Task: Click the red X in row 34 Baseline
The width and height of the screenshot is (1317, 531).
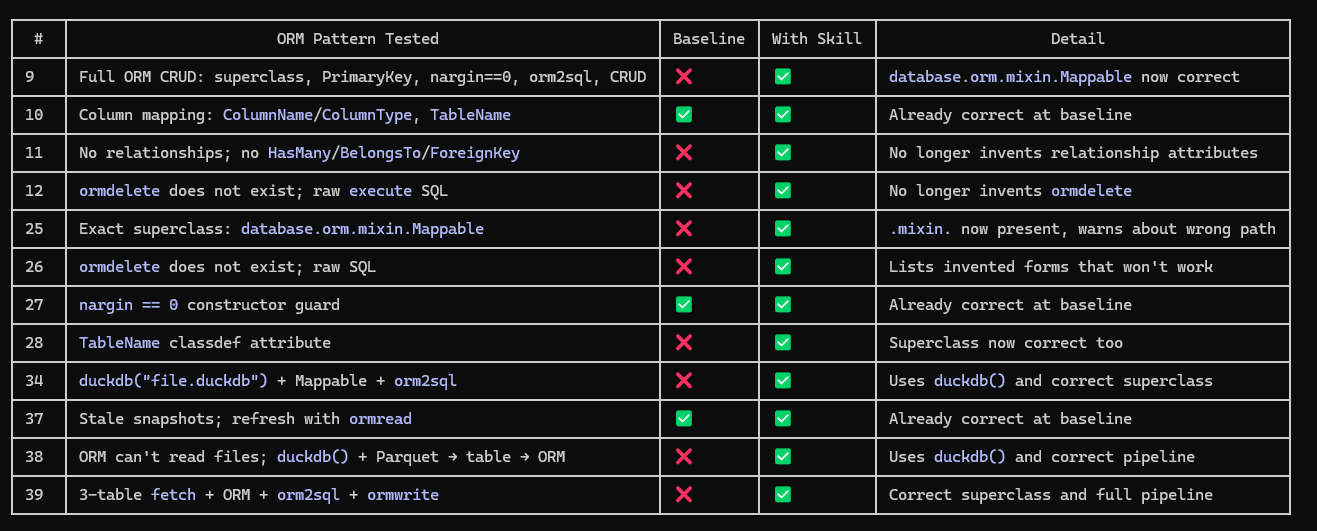Action: 684,380
